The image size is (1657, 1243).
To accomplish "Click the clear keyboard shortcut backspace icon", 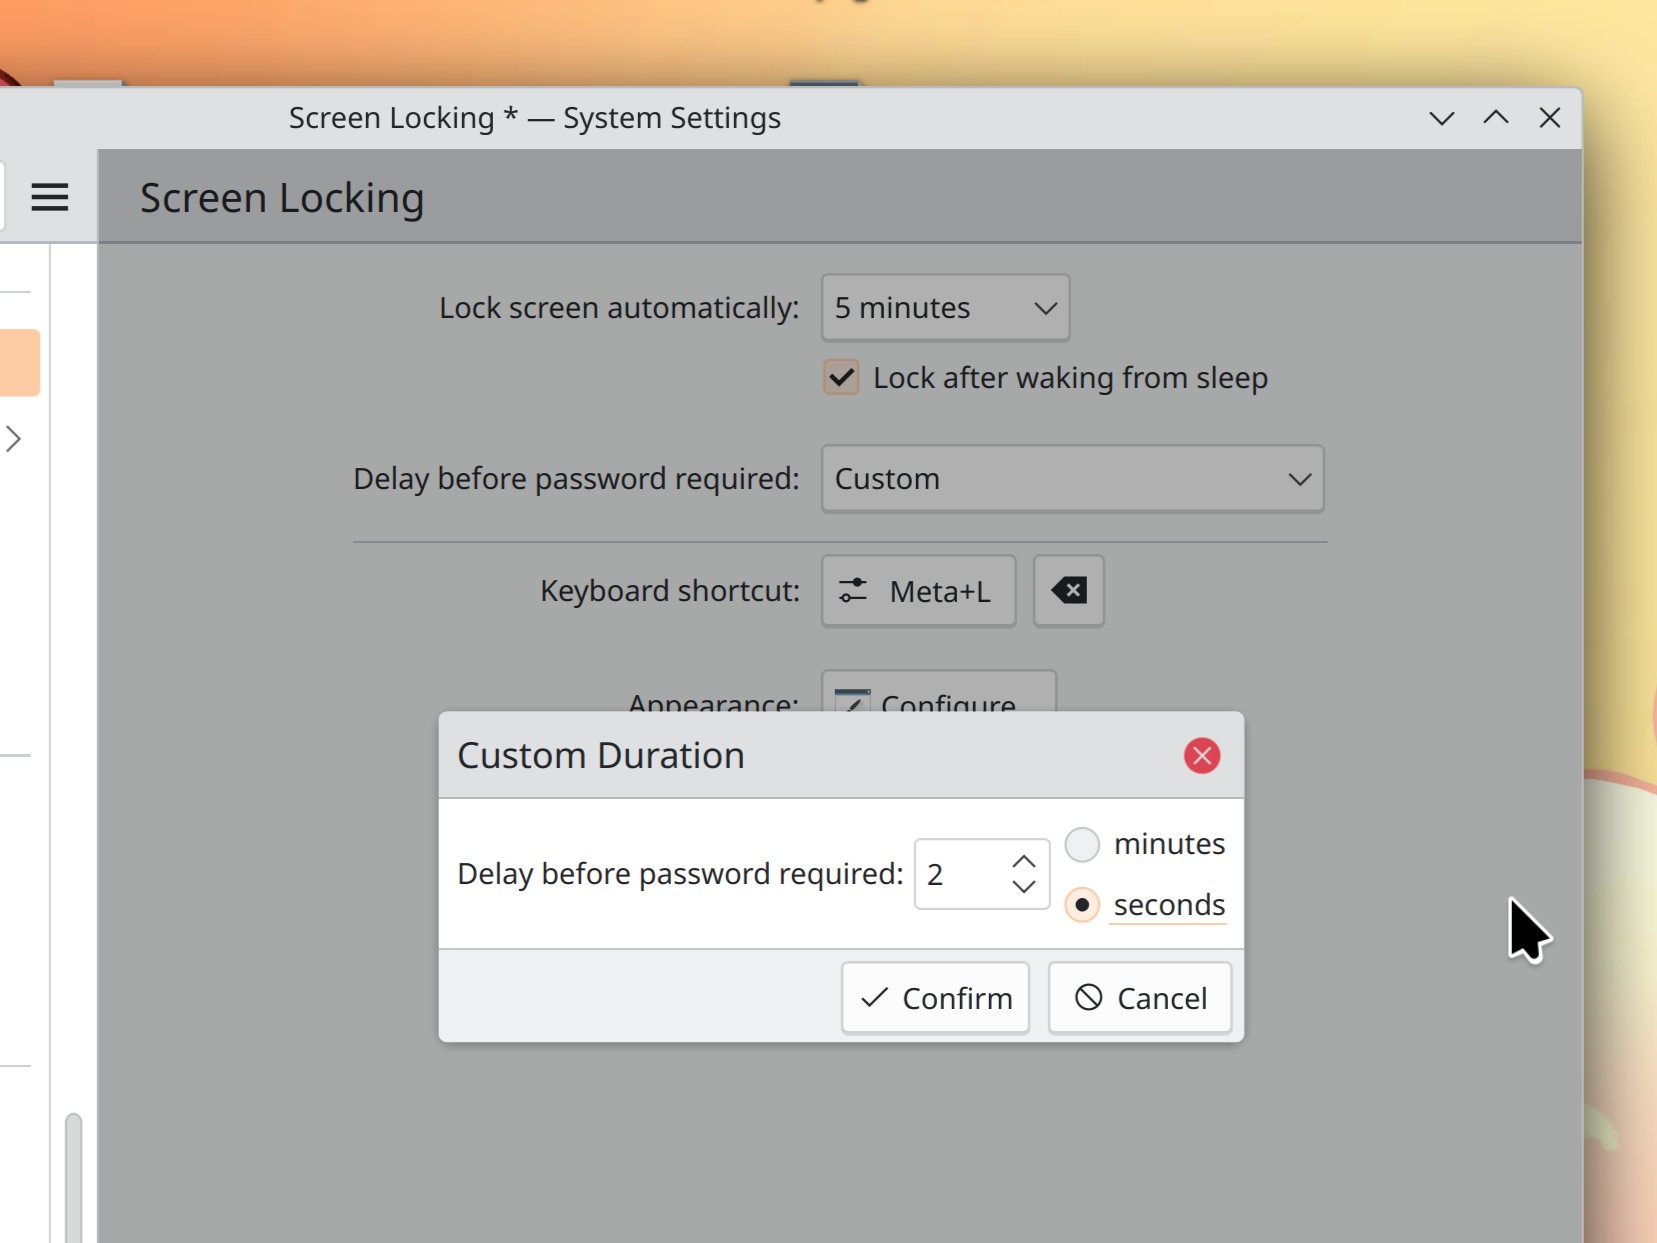I will pos(1068,591).
